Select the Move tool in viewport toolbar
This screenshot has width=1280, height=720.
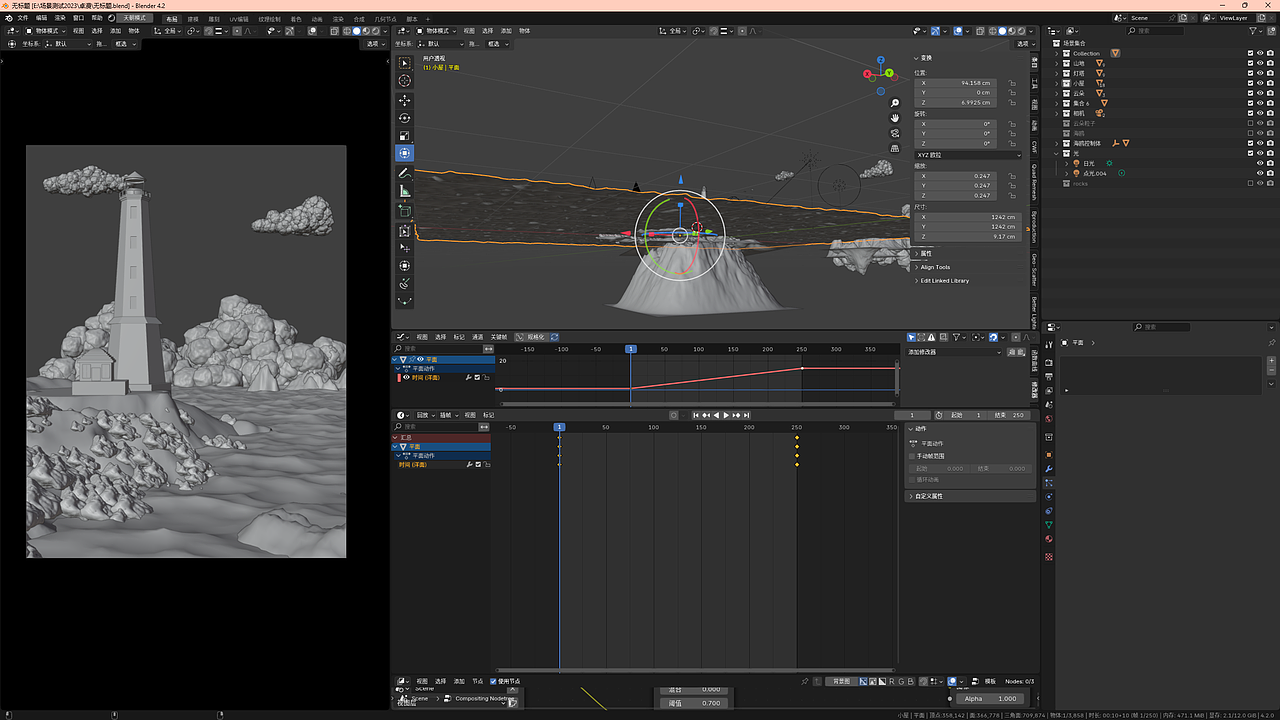404,100
